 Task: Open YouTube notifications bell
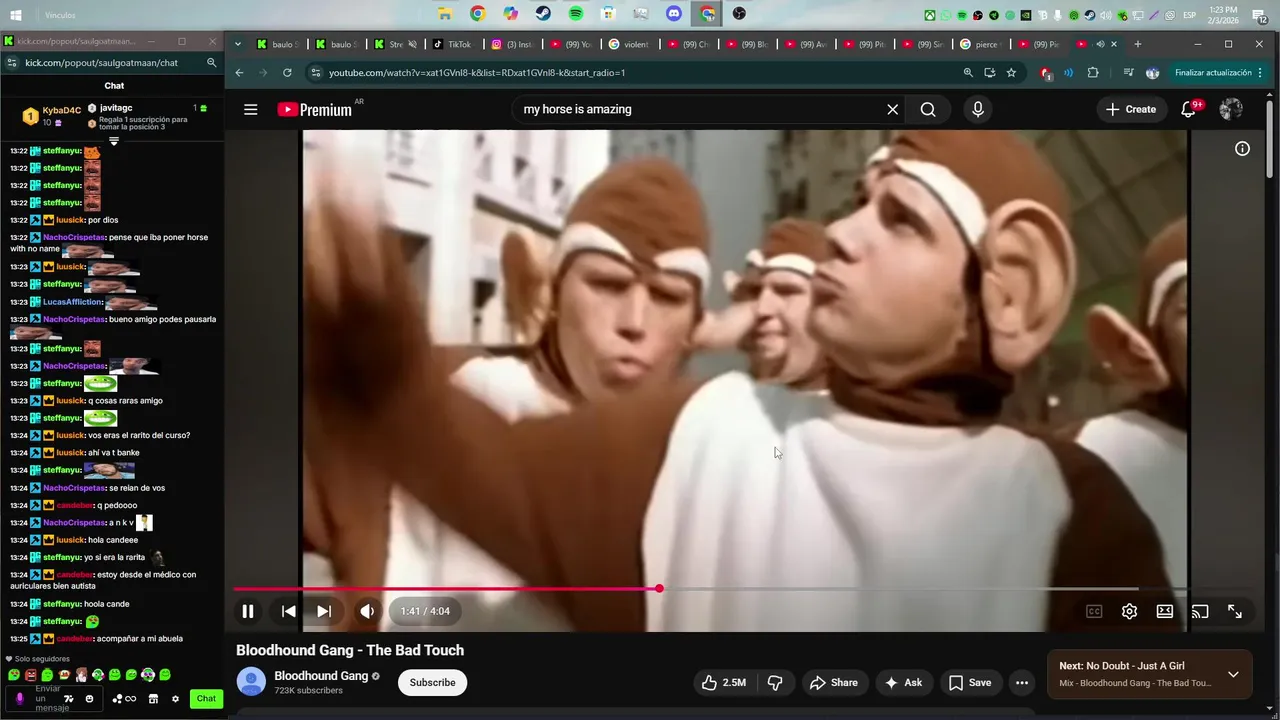tap(1188, 109)
